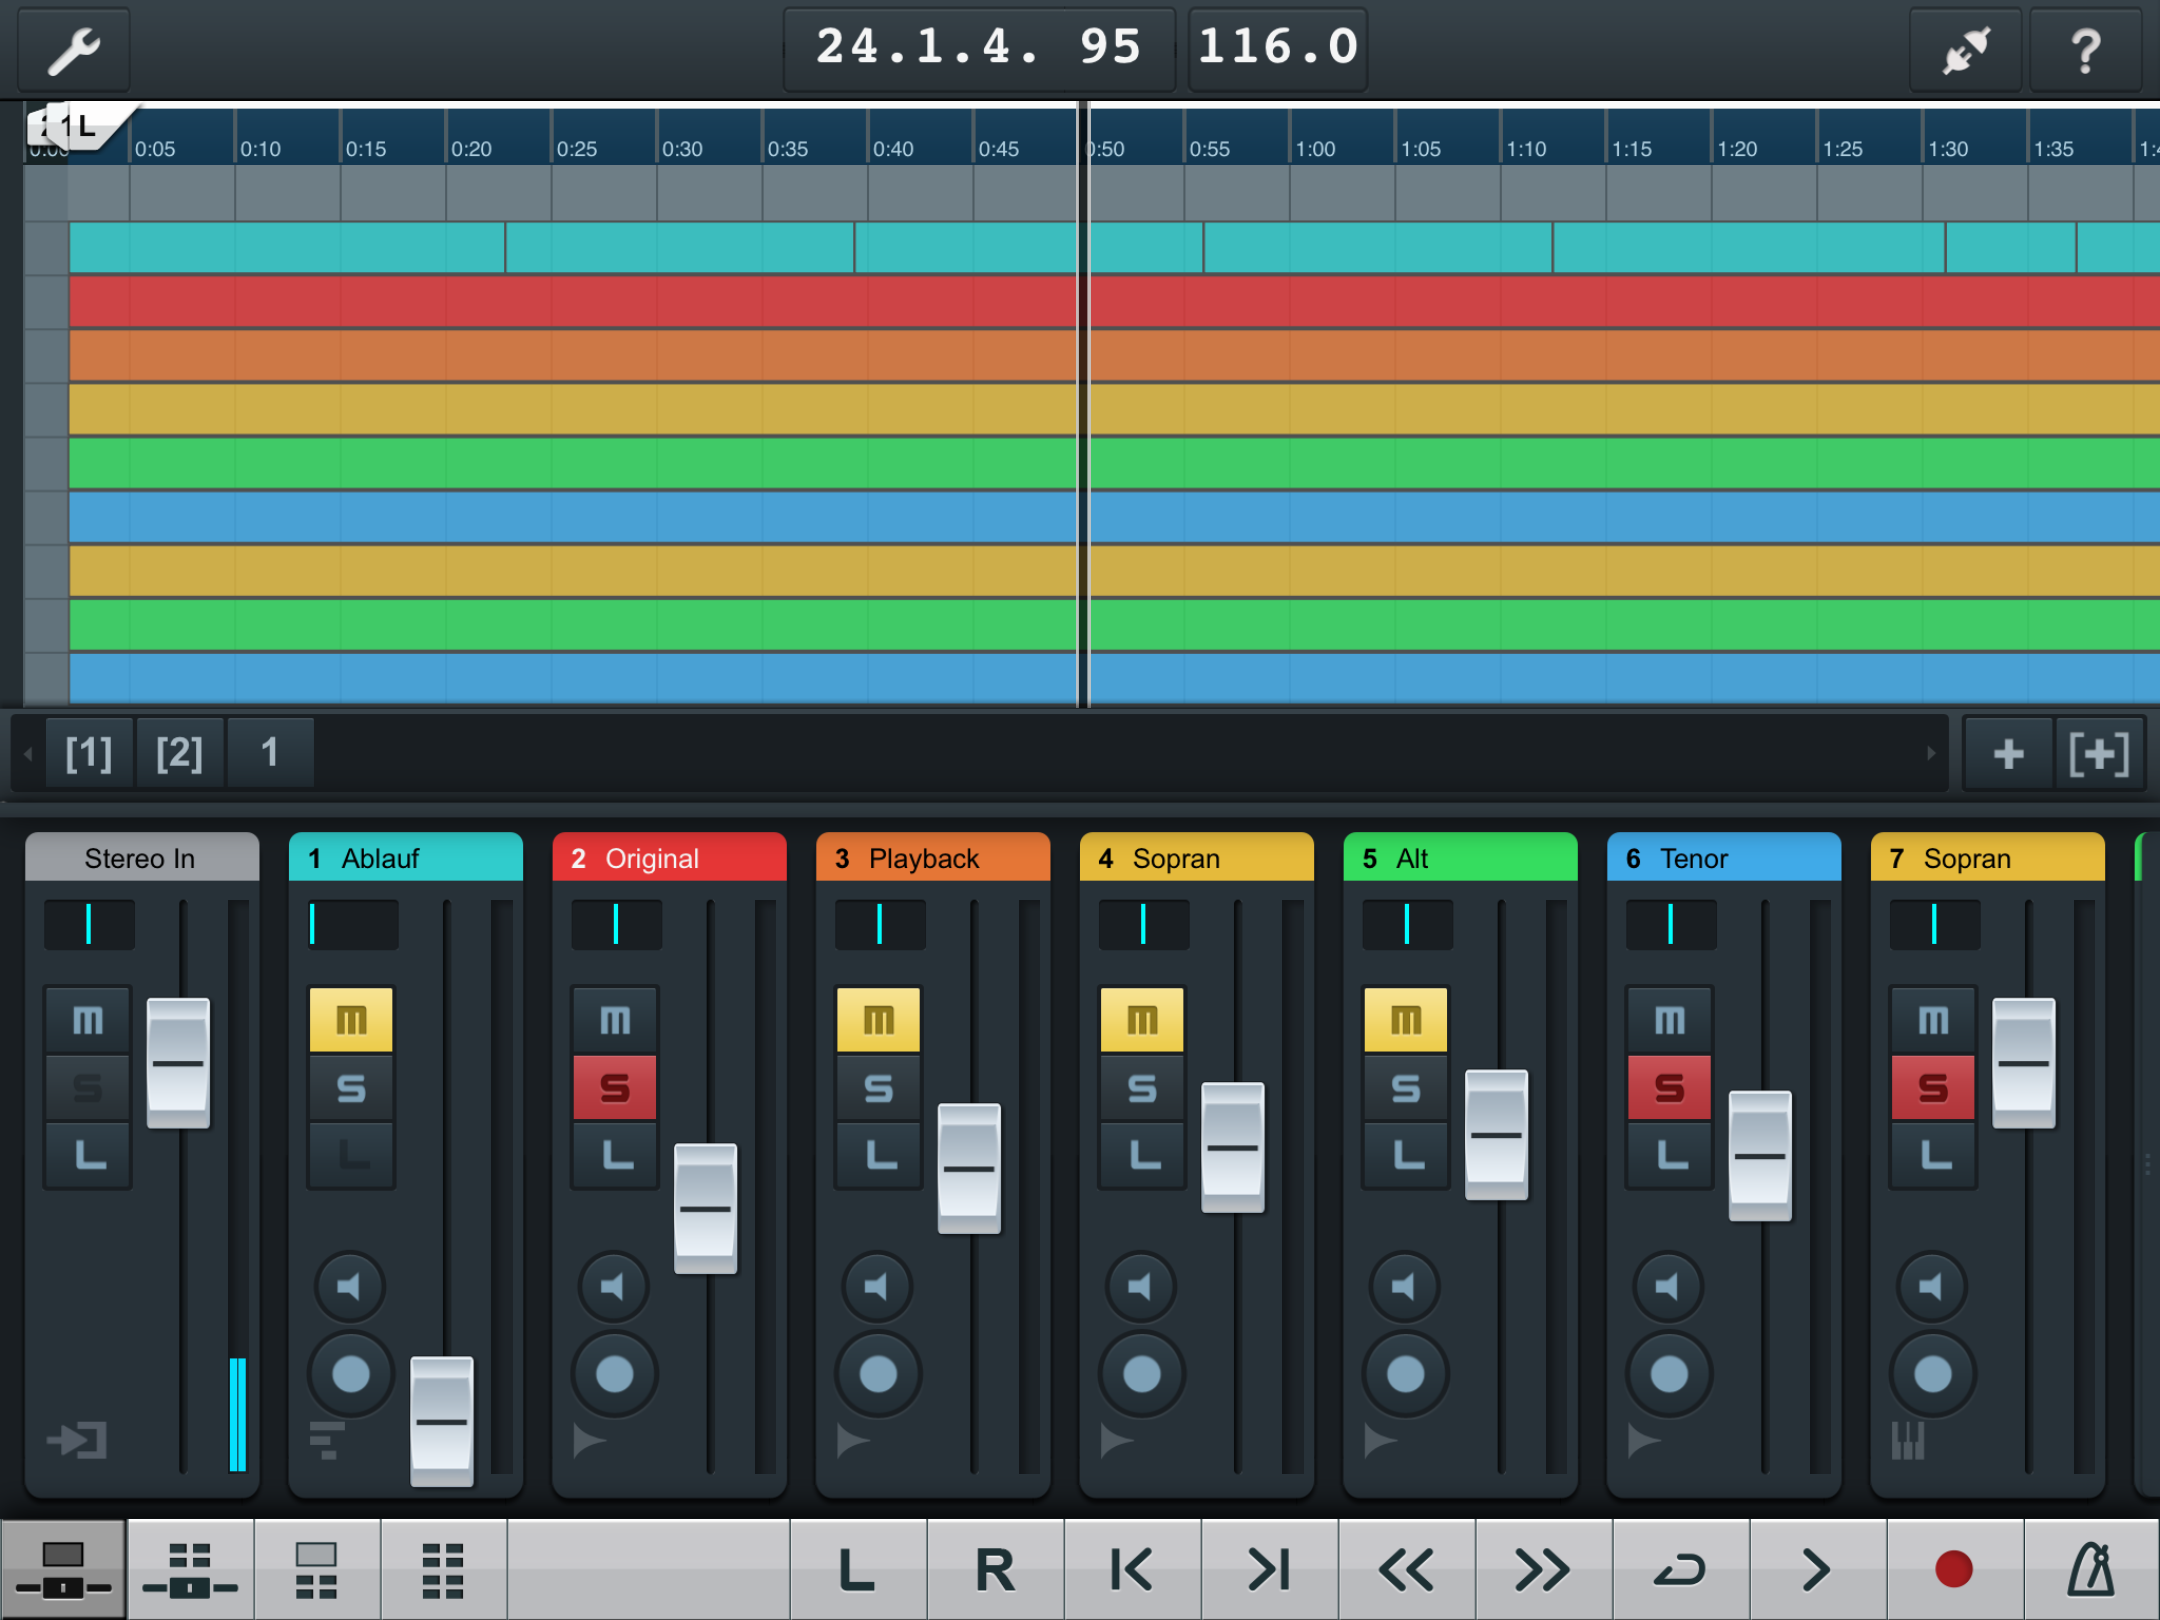Mute the Tenor track
The height and width of the screenshot is (1620, 2160).
(x=1669, y=1020)
